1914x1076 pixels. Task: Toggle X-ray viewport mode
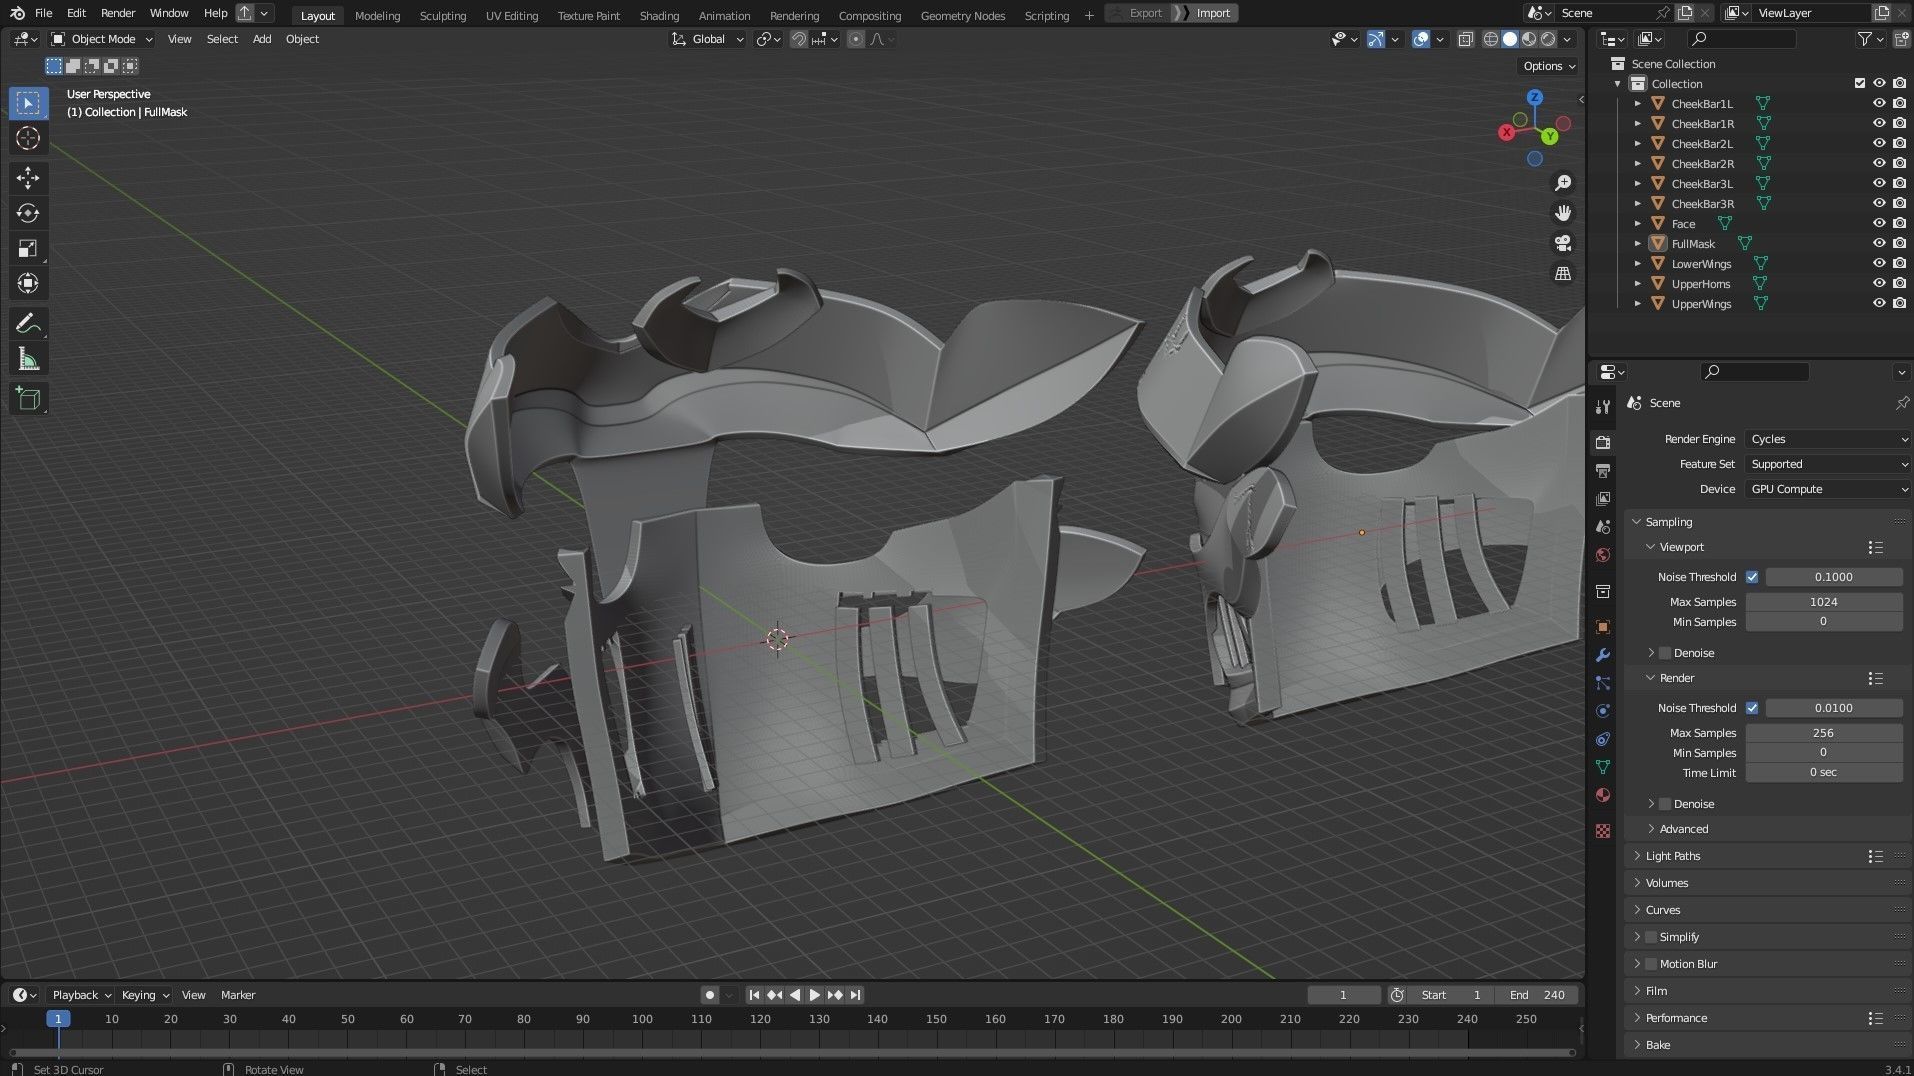1465,39
